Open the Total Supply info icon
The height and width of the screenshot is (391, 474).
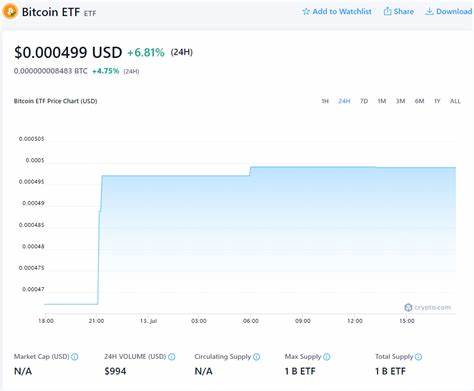point(418,357)
